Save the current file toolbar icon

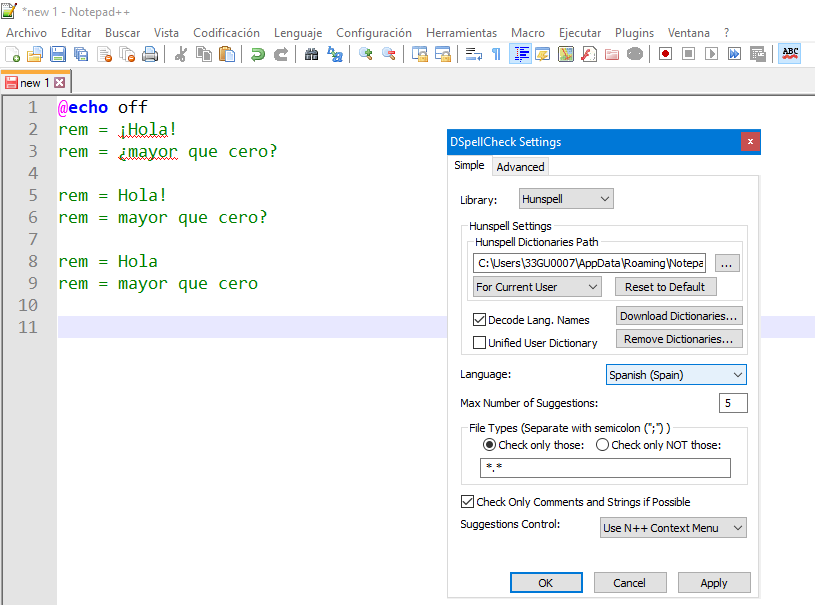[58, 54]
